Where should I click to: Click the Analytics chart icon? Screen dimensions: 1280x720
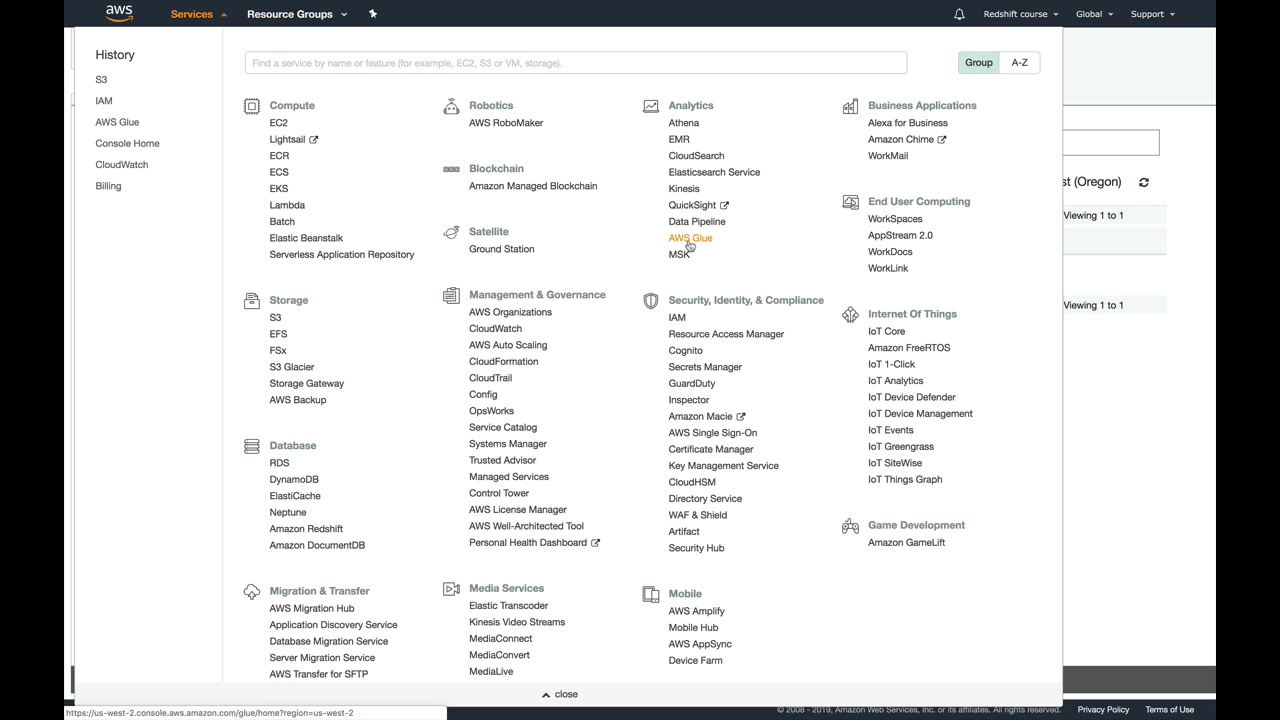[x=651, y=106]
